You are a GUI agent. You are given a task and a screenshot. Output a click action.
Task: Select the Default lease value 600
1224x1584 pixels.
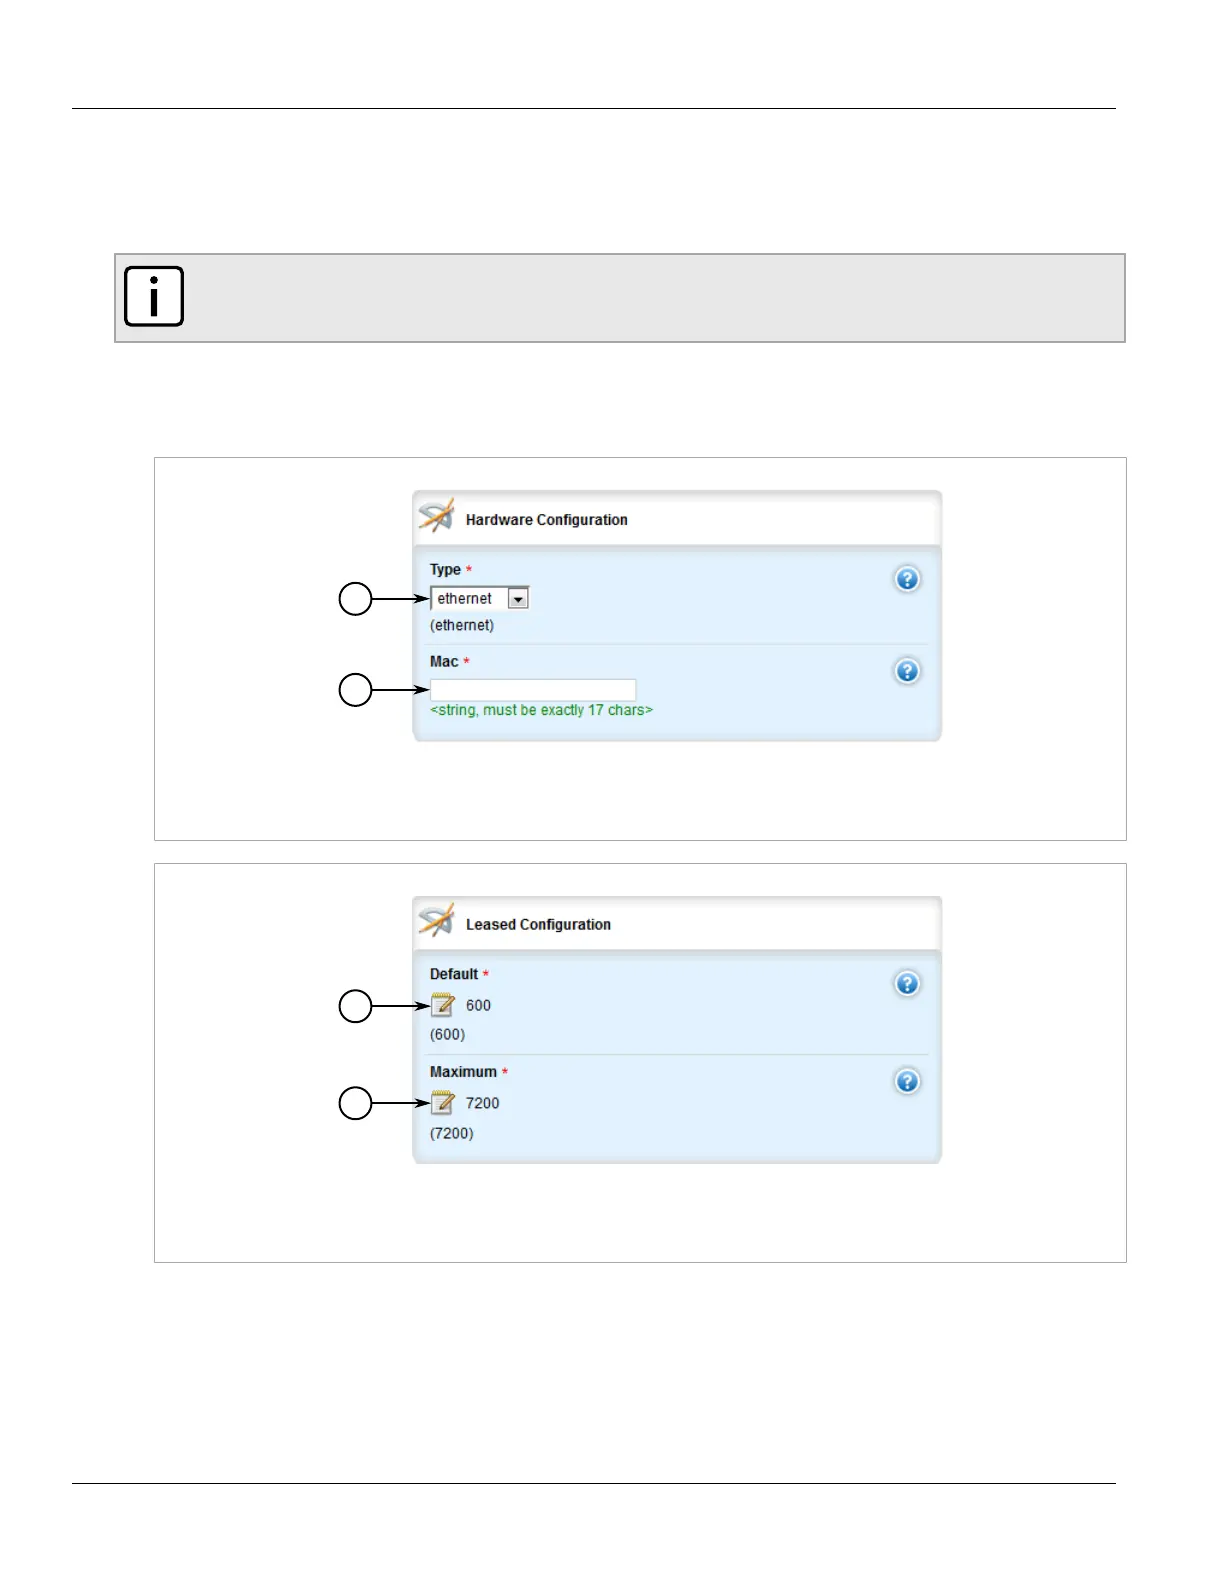coord(478,1006)
